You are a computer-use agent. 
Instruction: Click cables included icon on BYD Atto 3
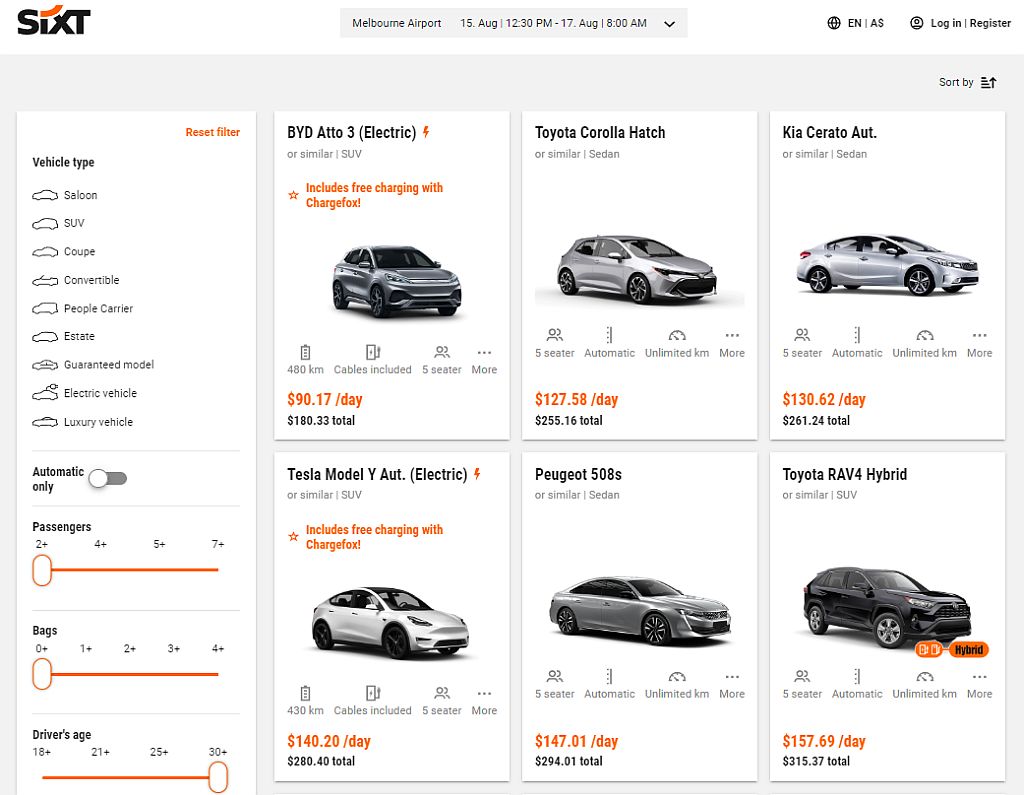coord(372,352)
